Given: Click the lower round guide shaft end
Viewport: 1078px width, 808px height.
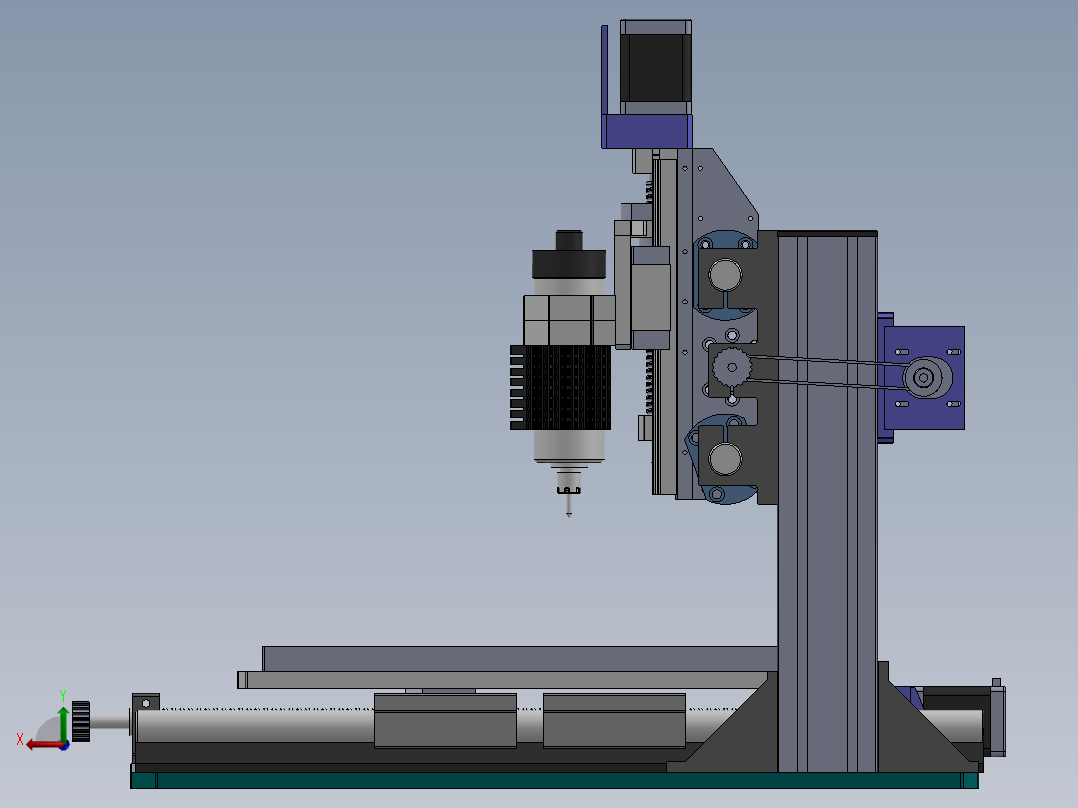Looking at the screenshot, I should pos(724,458).
